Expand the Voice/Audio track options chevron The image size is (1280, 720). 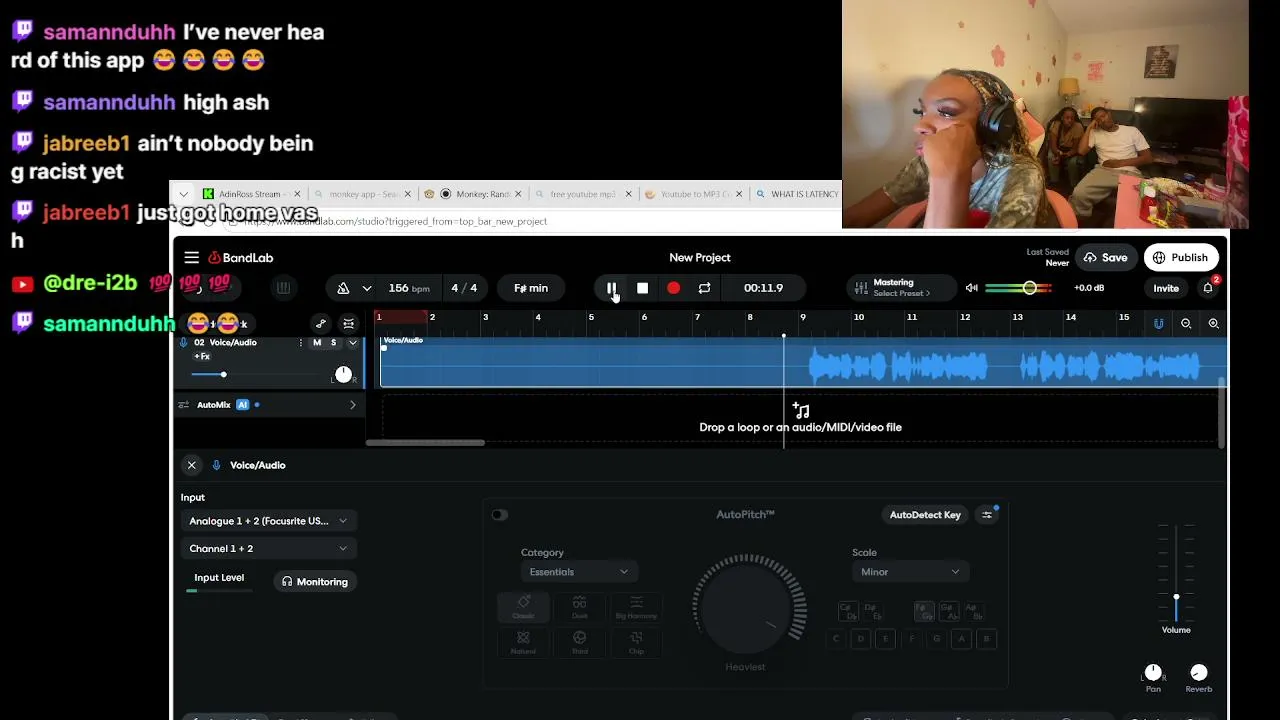tap(352, 343)
